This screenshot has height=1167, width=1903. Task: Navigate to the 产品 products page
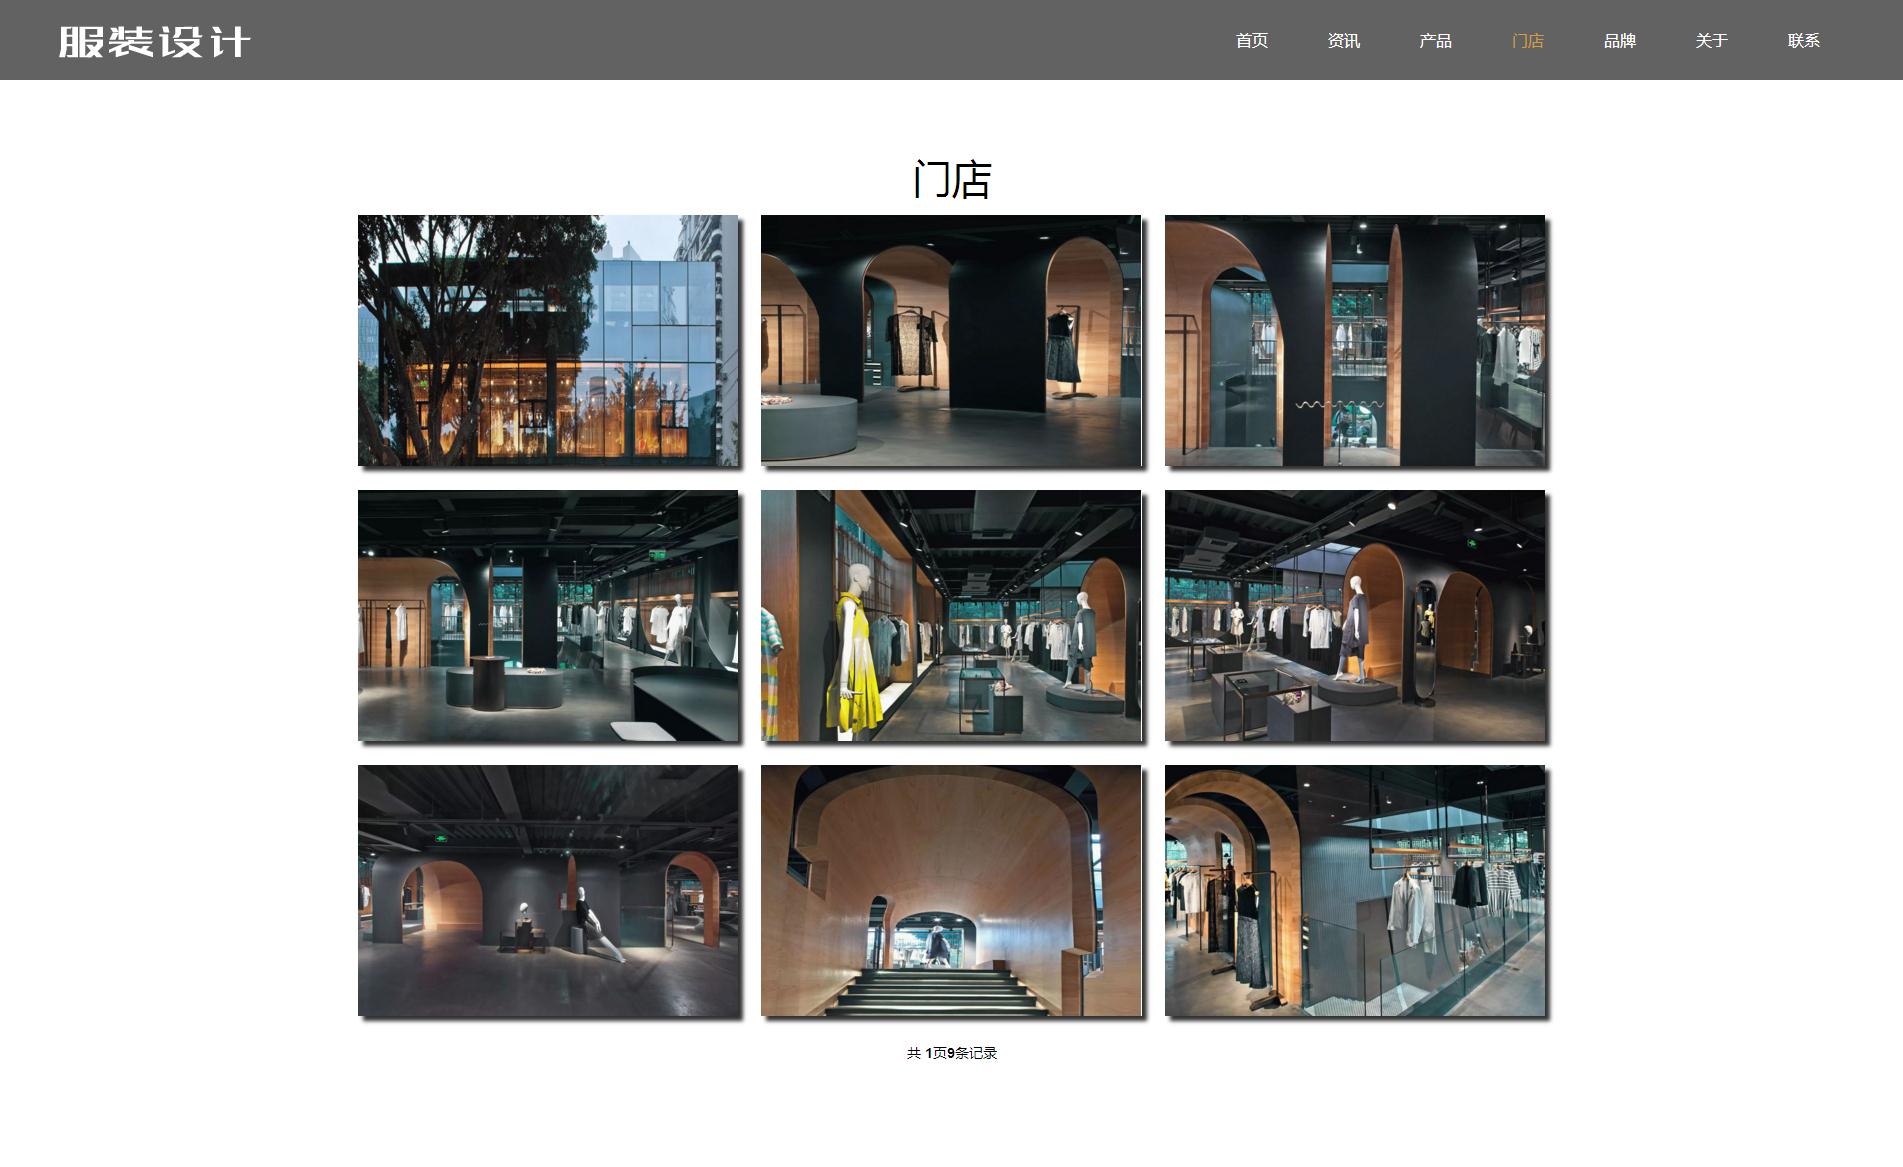(1435, 41)
